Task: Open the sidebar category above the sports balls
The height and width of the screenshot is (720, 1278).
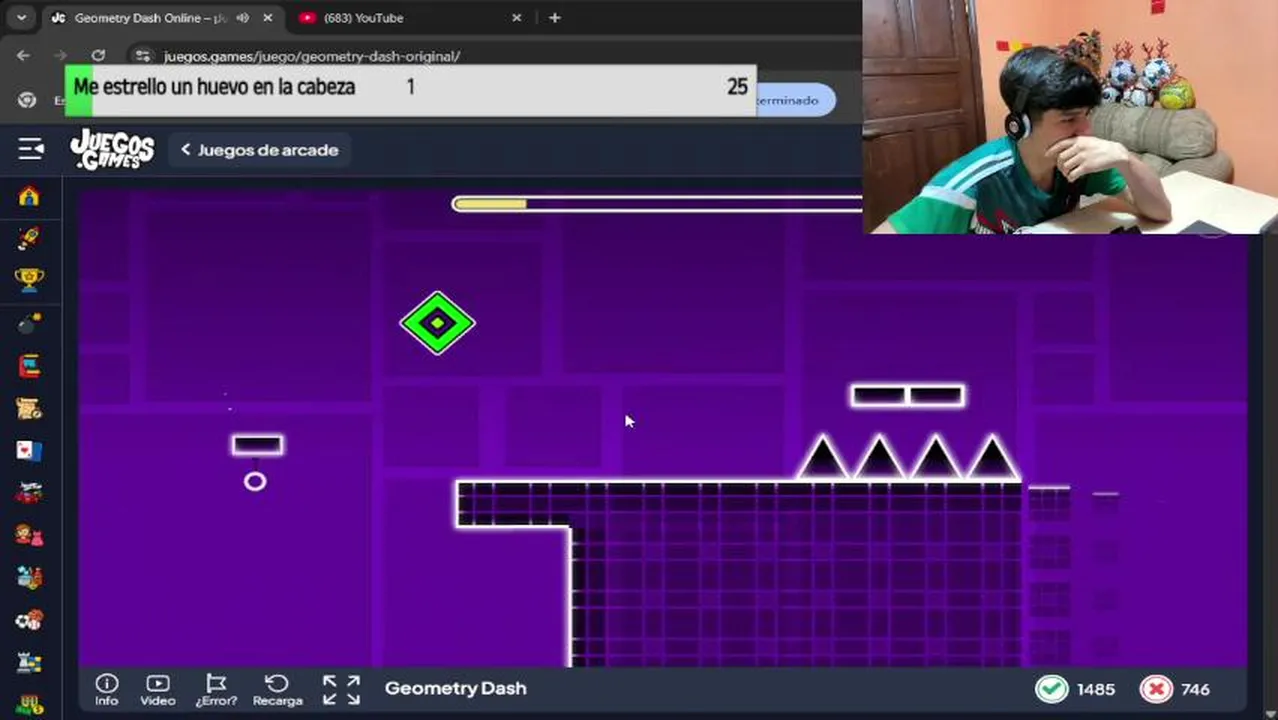Action: 29,578
